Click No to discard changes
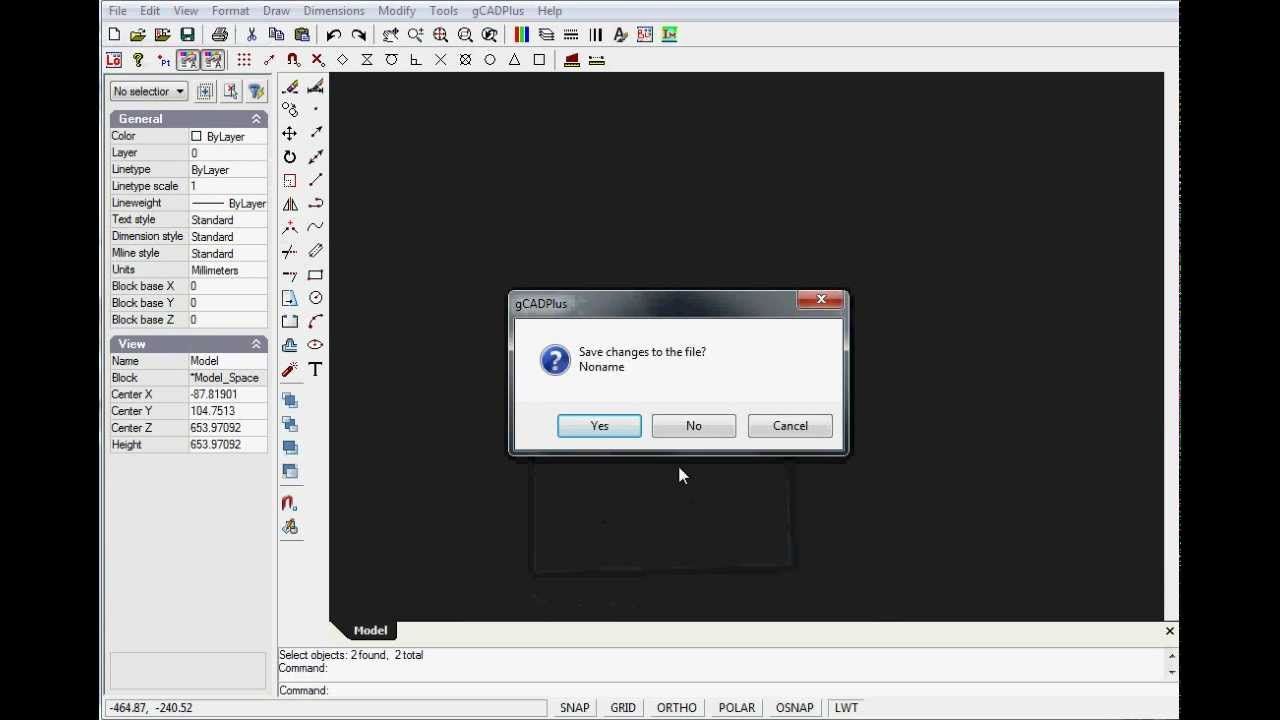This screenshot has height=720, width=1280. [694, 426]
